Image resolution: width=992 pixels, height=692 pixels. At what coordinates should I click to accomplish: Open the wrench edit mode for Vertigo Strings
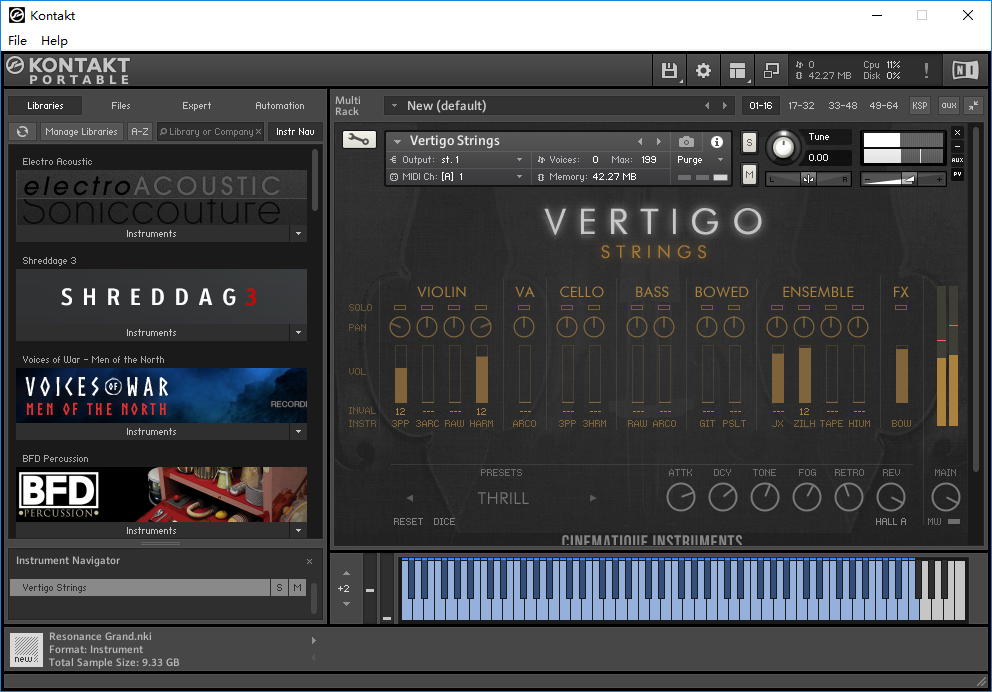point(359,140)
